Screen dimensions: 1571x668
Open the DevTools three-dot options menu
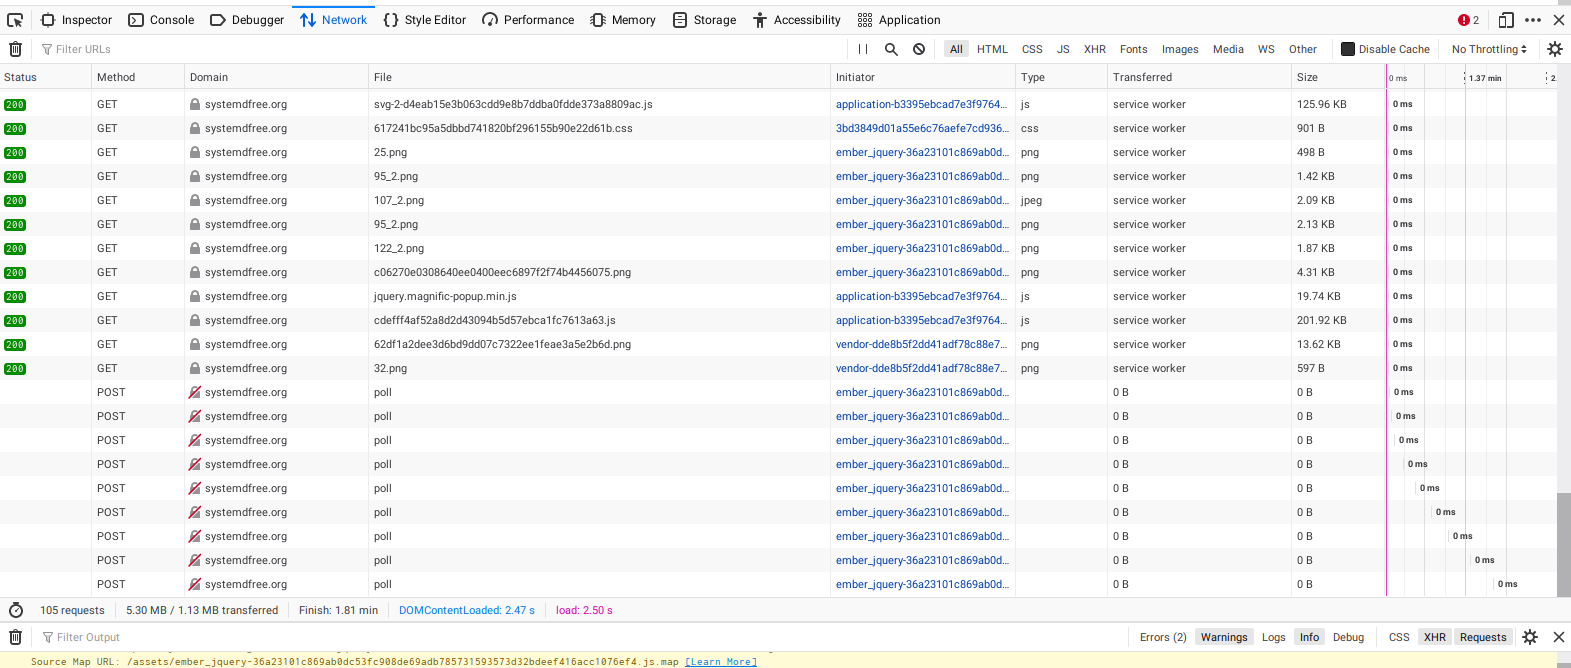coord(1533,20)
